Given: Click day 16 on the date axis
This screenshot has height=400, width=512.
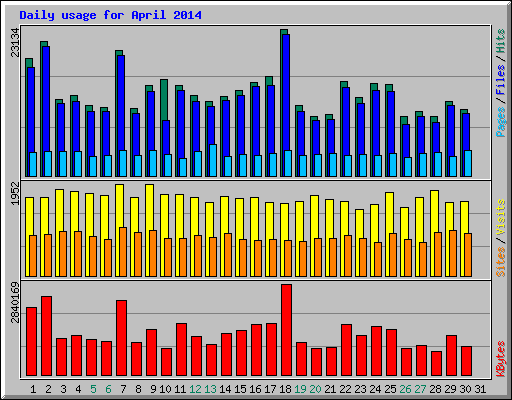Looking at the screenshot, I should (255, 389).
